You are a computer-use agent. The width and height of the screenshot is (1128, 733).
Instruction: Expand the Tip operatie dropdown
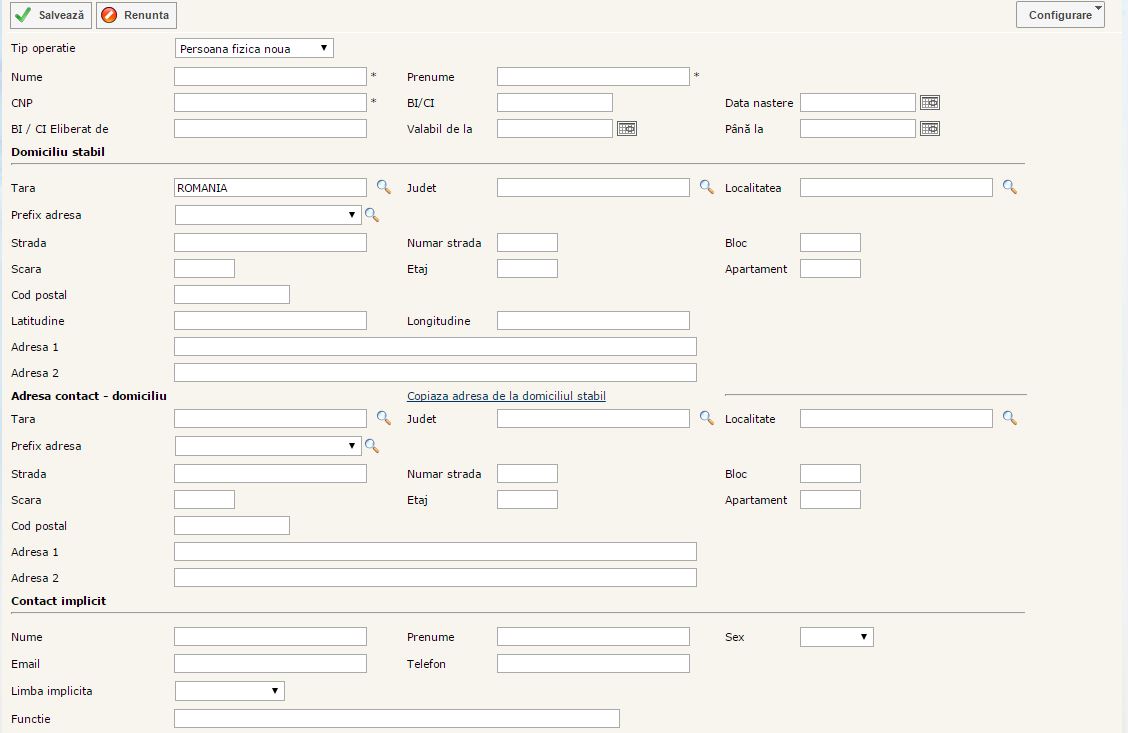(x=254, y=48)
